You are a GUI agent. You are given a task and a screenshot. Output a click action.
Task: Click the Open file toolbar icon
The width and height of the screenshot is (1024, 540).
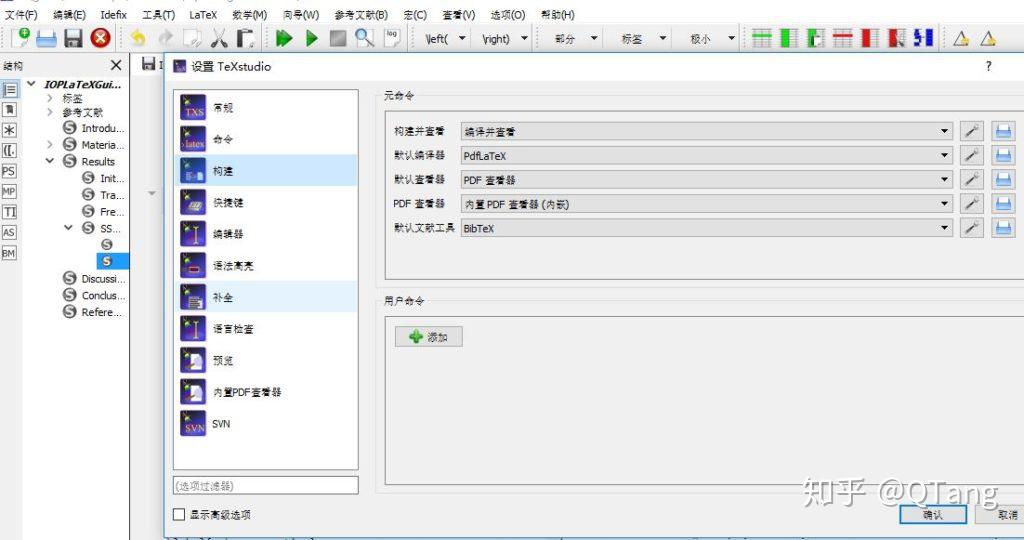pos(46,39)
